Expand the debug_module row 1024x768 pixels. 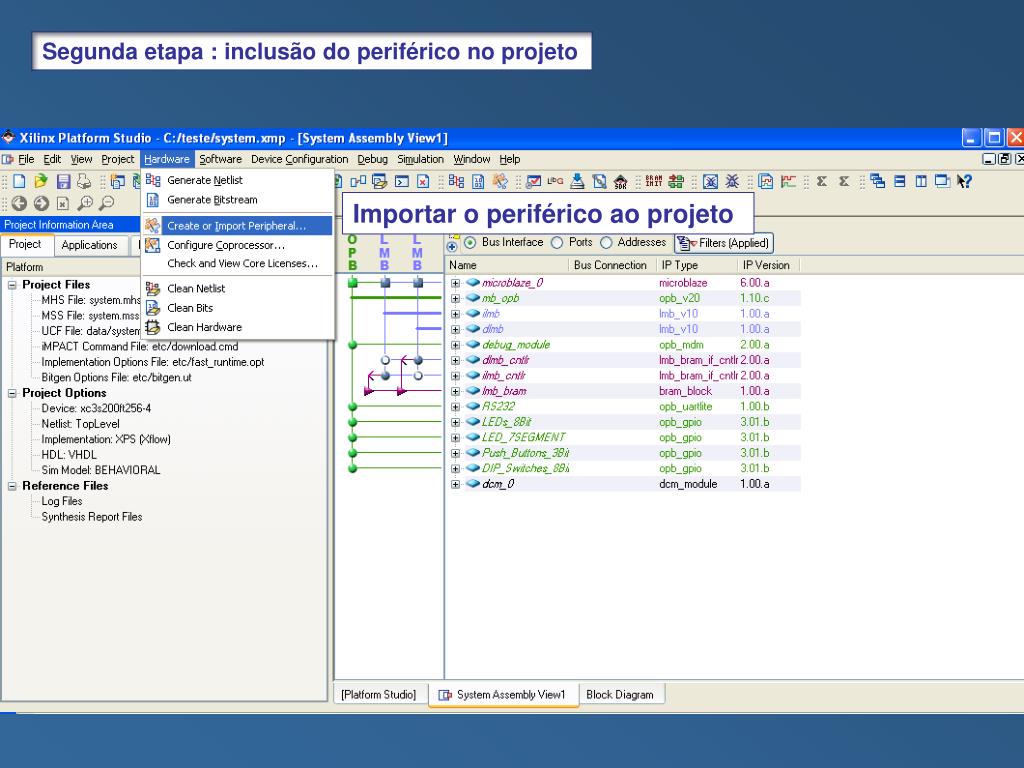(455, 345)
